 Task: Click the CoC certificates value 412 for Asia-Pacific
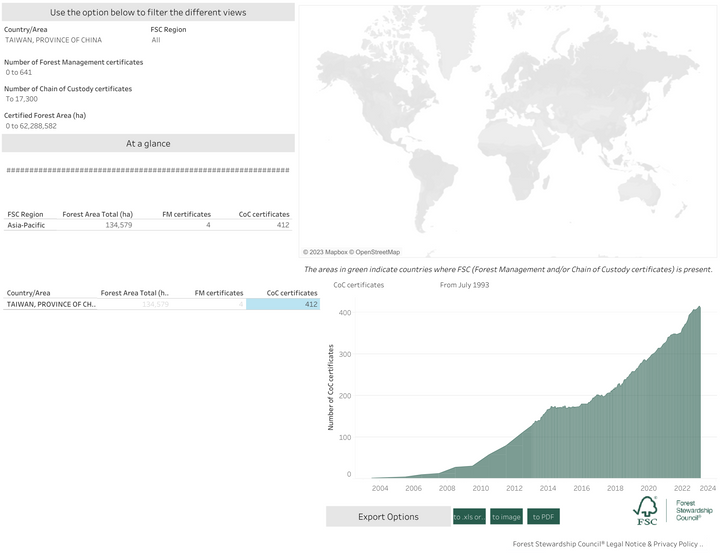tap(283, 225)
